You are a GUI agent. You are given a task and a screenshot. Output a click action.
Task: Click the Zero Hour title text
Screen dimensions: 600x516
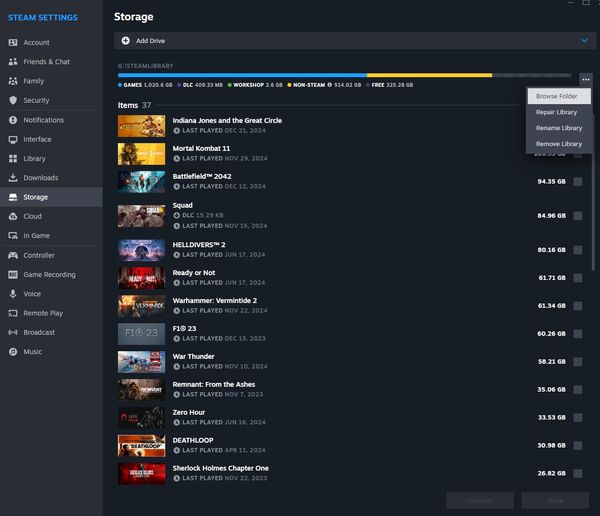click(x=189, y=412)
